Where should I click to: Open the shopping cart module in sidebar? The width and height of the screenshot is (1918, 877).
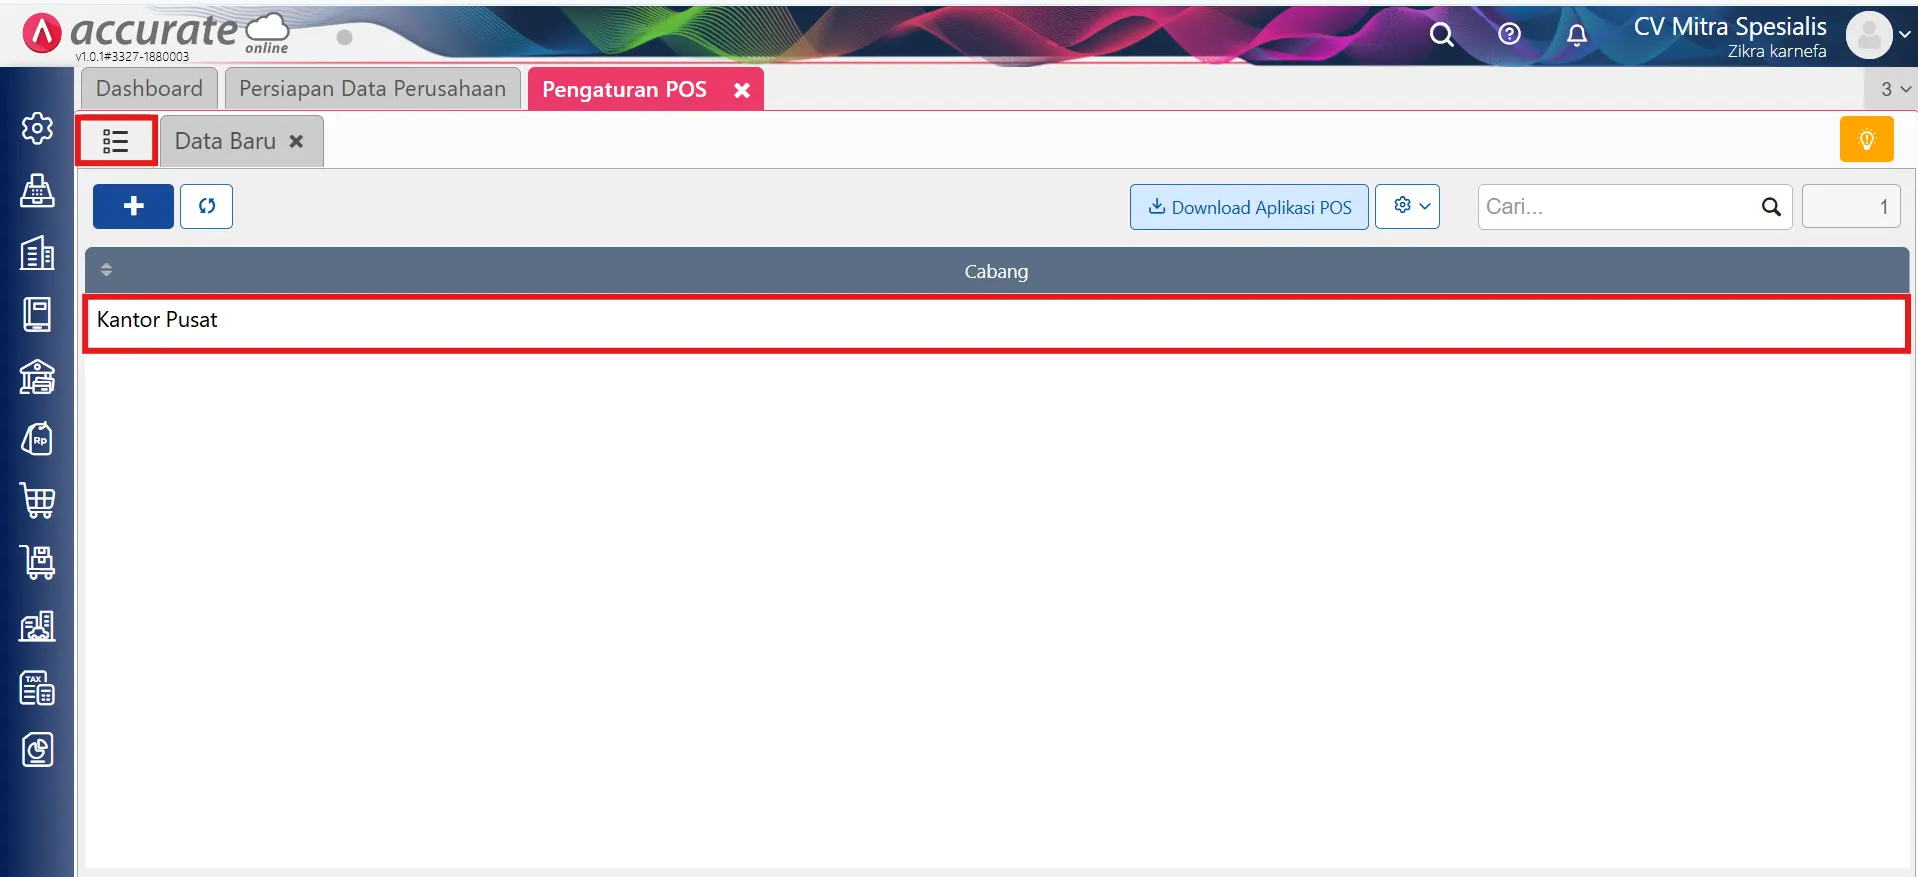[x=37, y=500]
